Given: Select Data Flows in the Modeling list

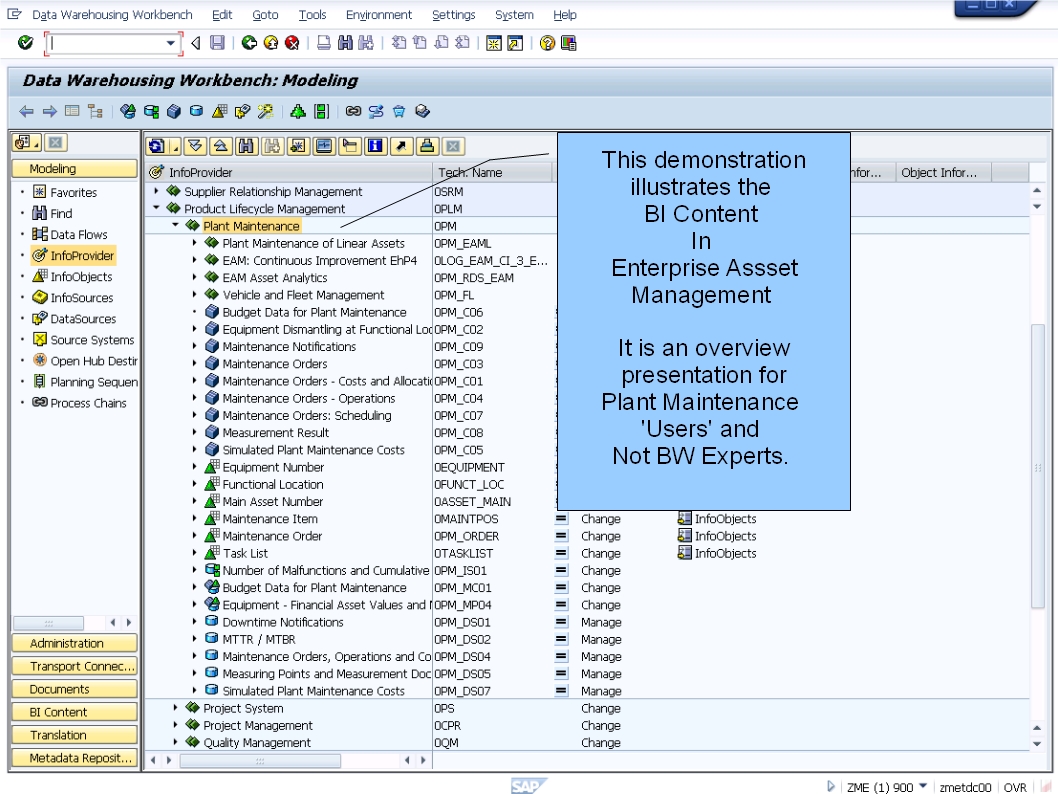Looking at the screenshot, I should 79,234.
